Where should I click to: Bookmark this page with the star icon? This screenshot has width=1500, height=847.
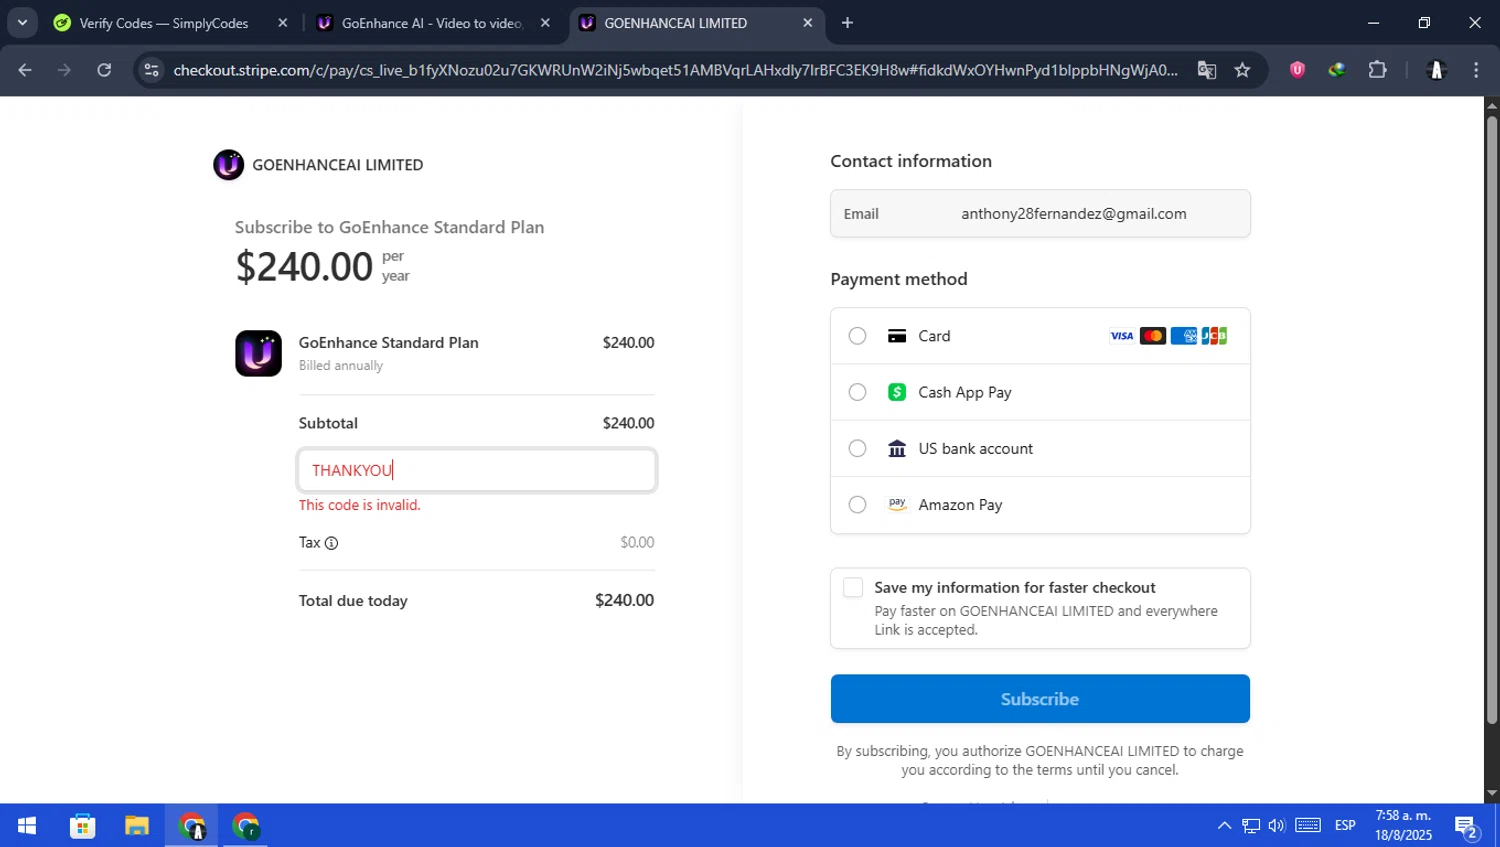click(1242, 70)
